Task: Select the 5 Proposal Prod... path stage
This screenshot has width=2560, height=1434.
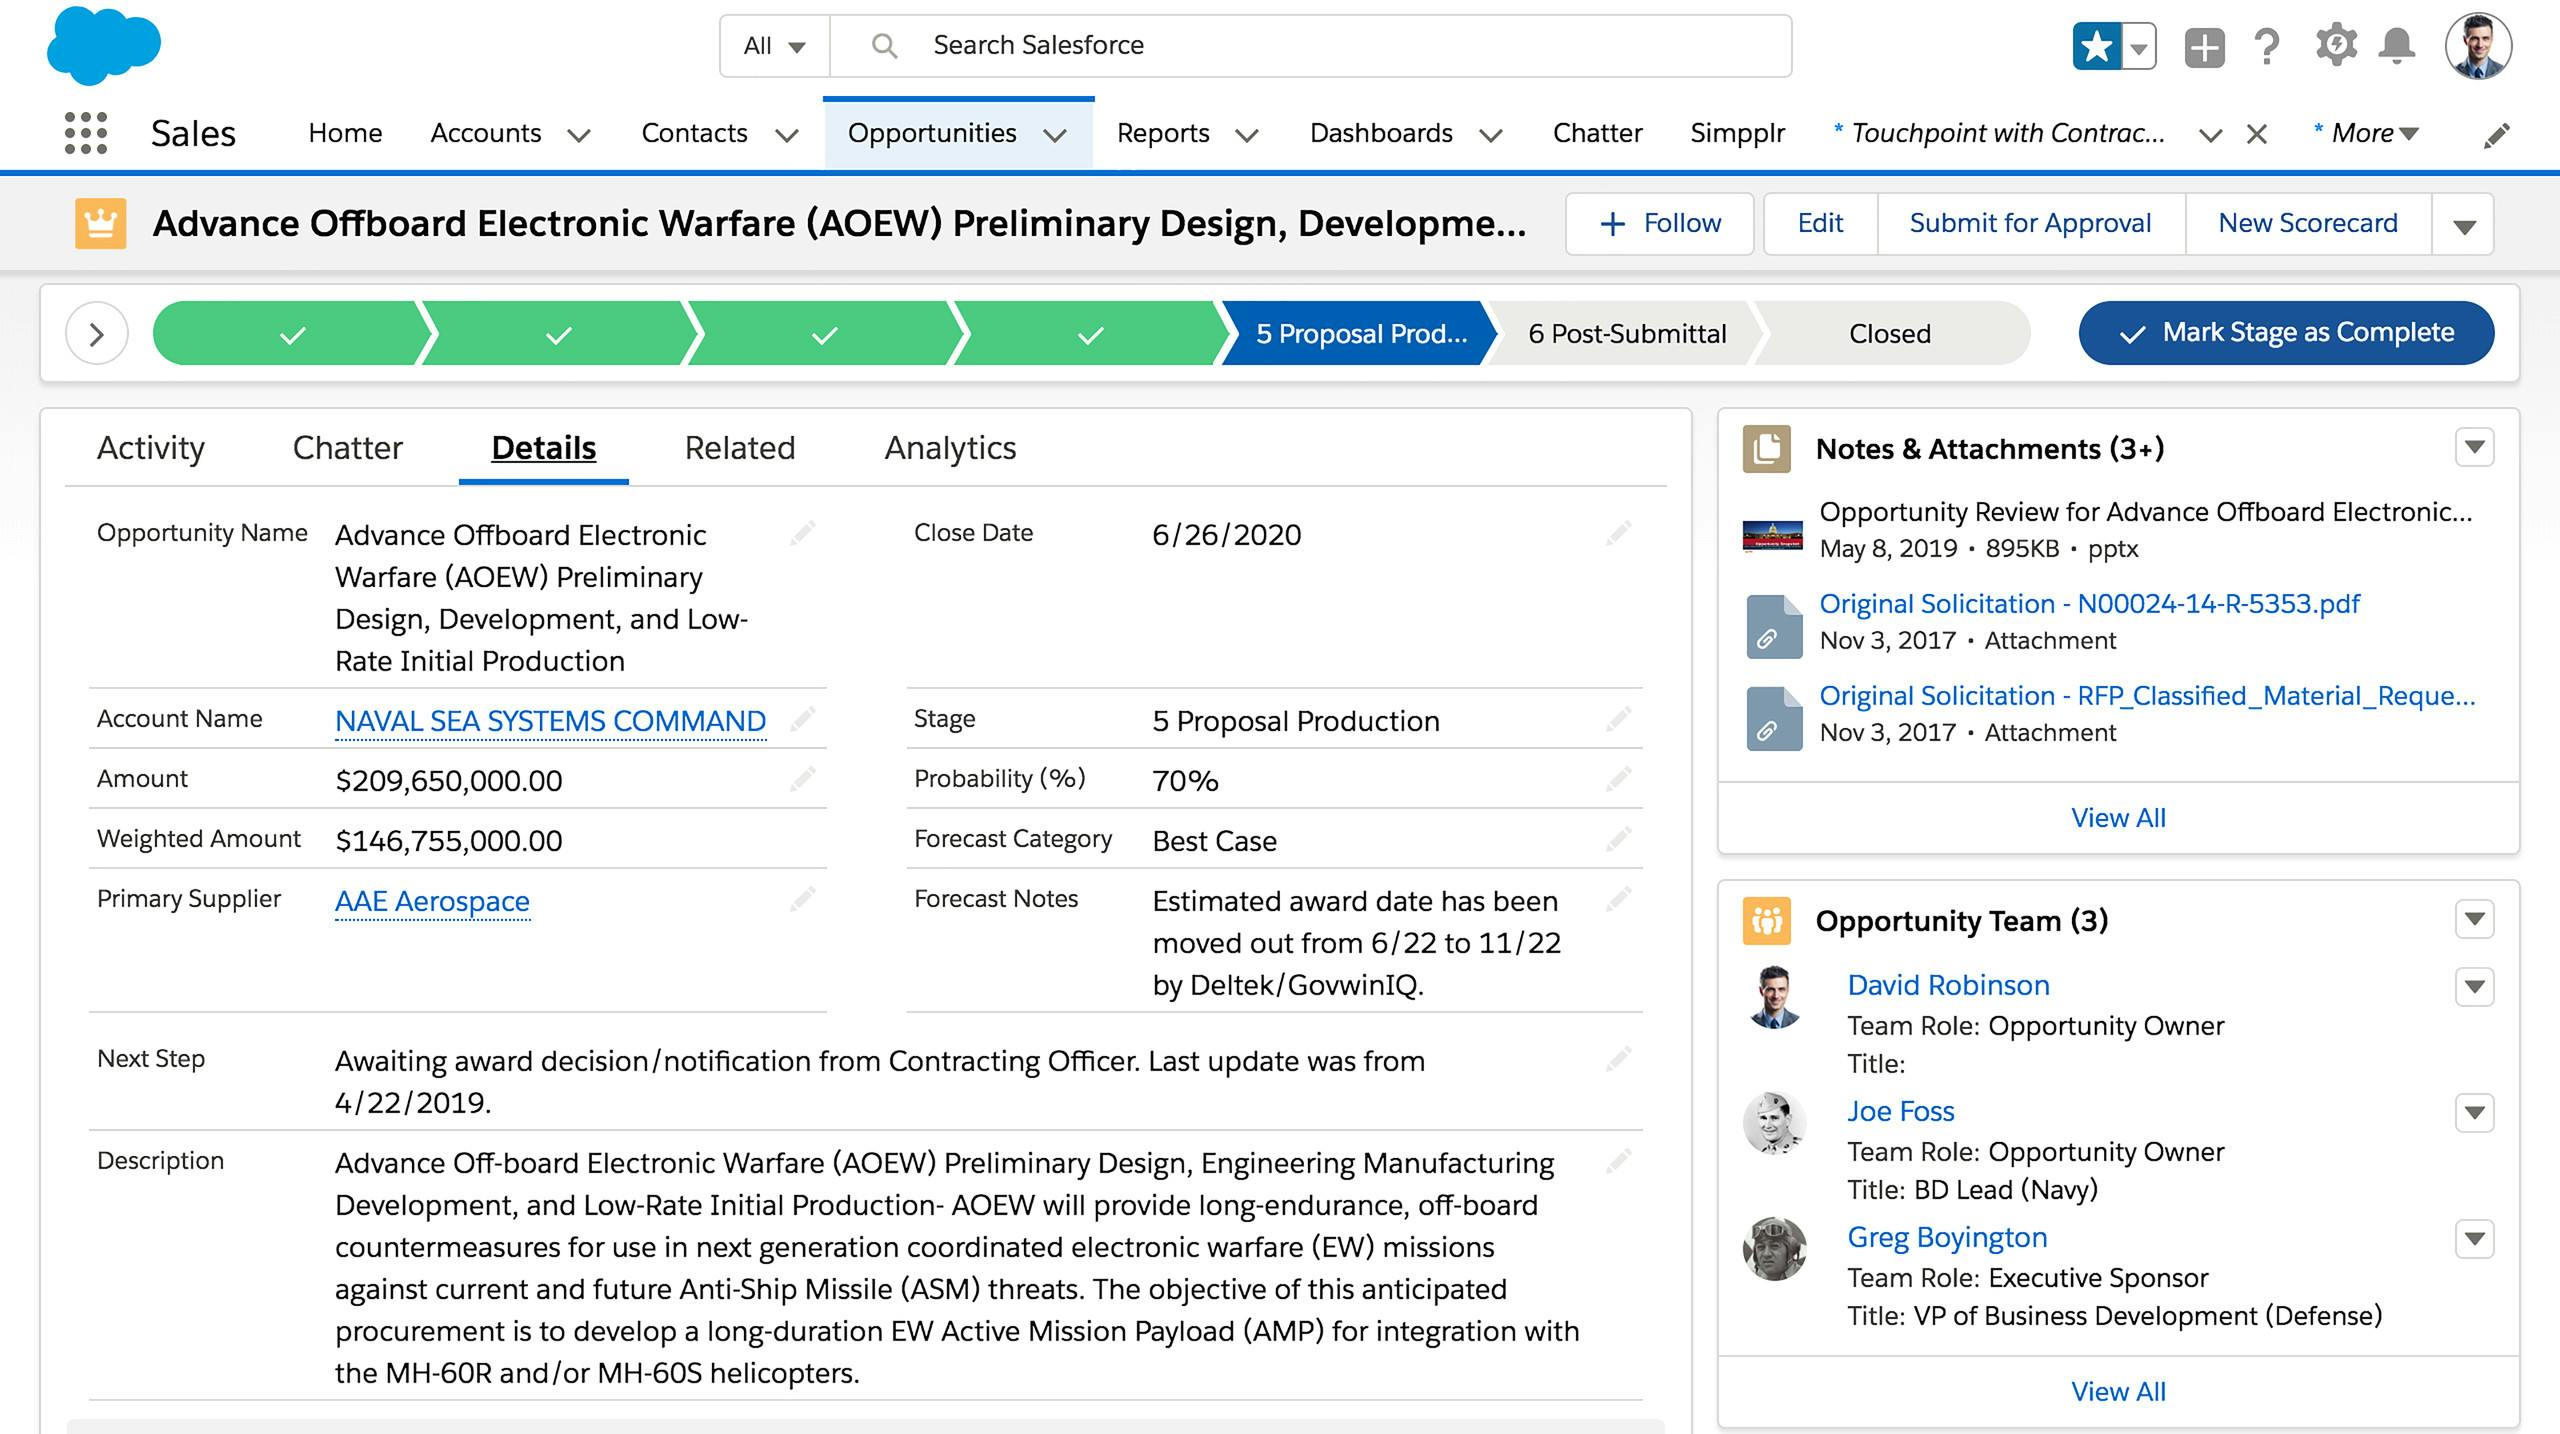Action: (x=1359, y=333)
